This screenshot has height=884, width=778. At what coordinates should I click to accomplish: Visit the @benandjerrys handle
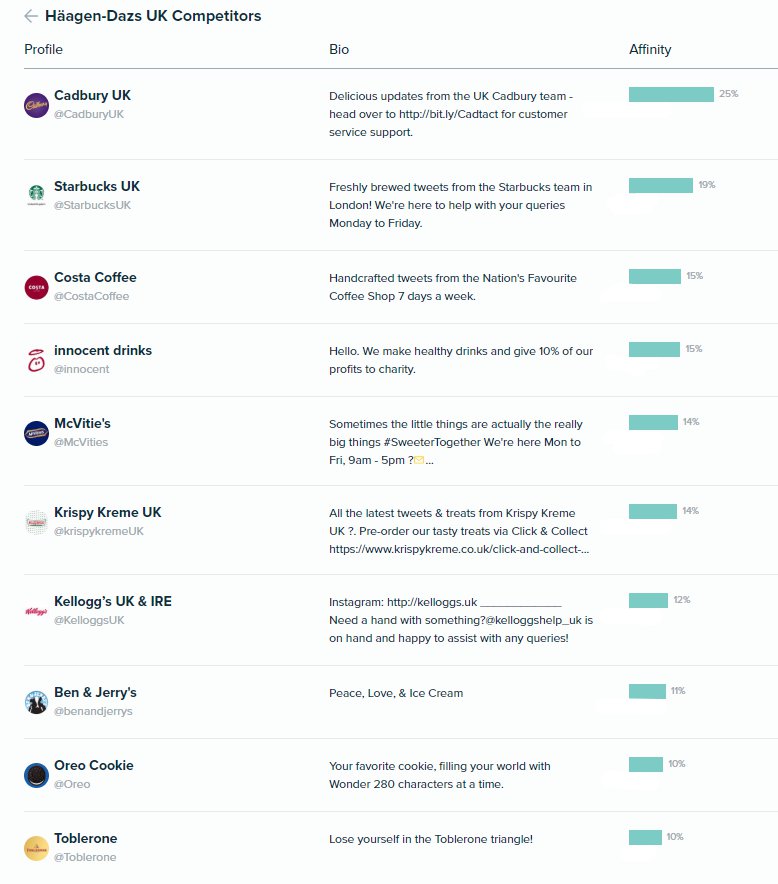tap(93, 711)
